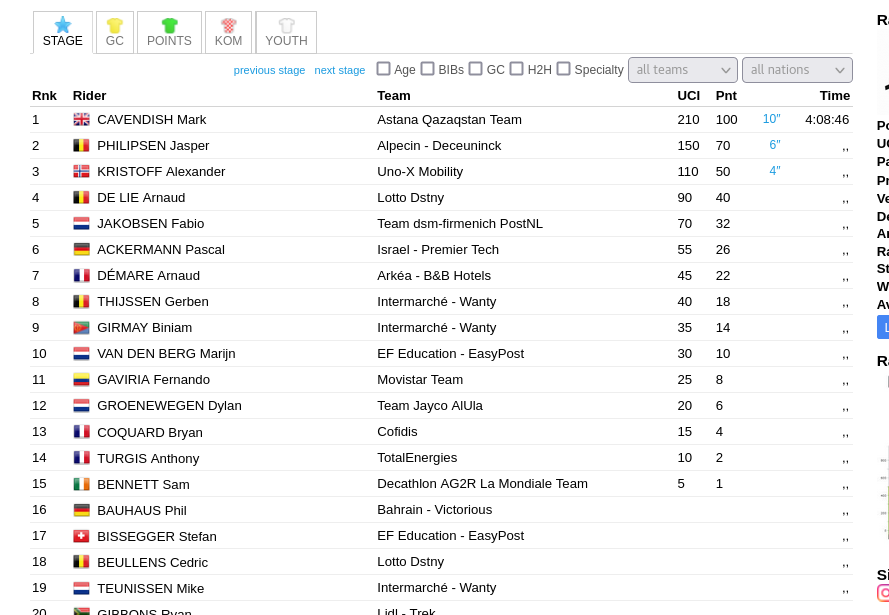Open the all nations dropdown
889x615 pixels.
(797, 70)
